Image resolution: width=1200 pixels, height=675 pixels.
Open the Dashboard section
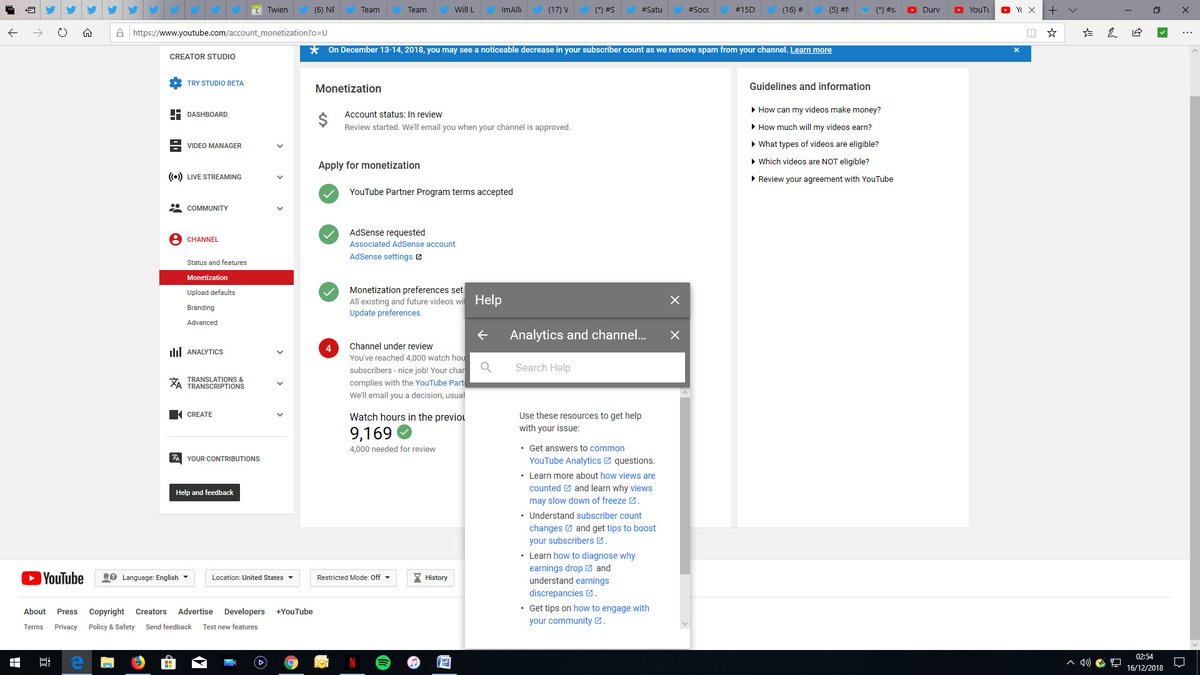click(207, 114)
